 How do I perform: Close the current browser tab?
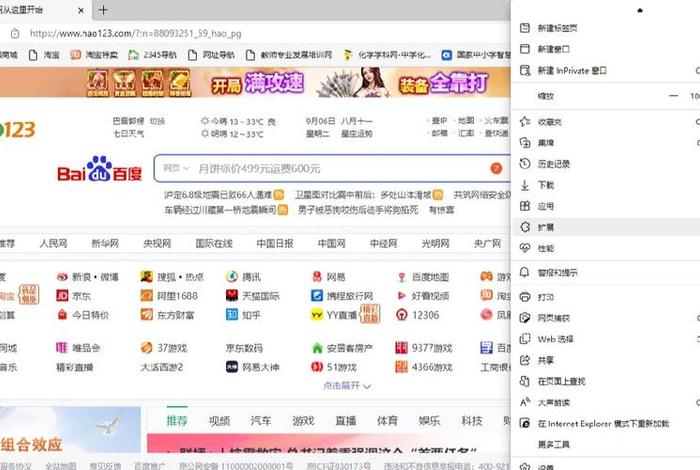[81, 10]
